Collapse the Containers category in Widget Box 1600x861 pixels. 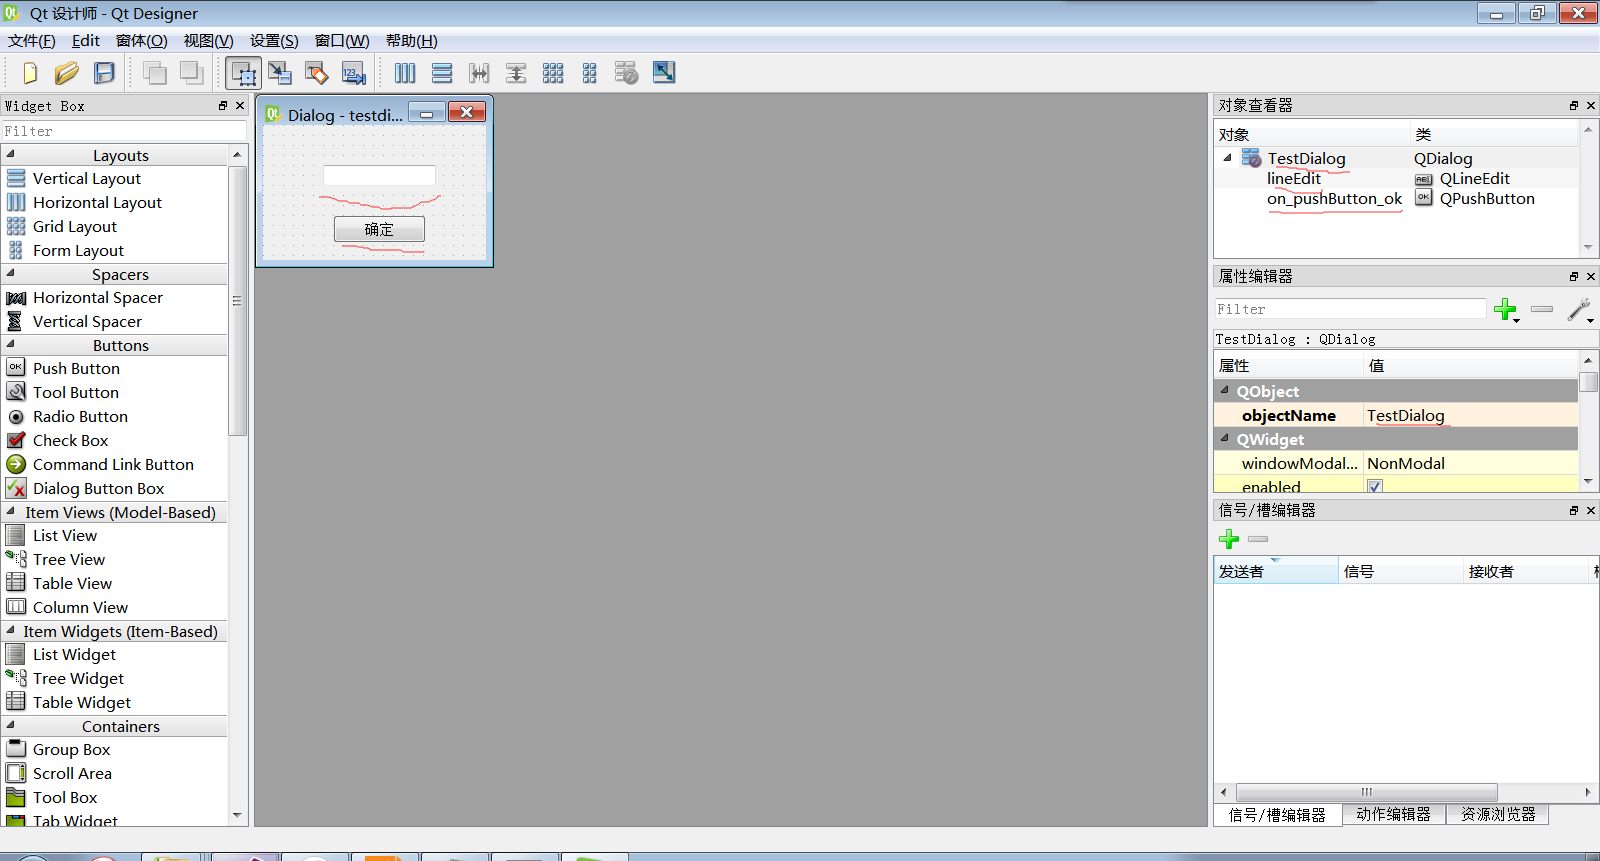[11, 725]
